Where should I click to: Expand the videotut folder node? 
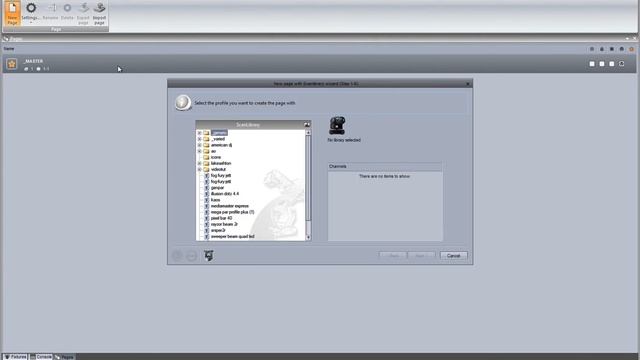point(199,169)
